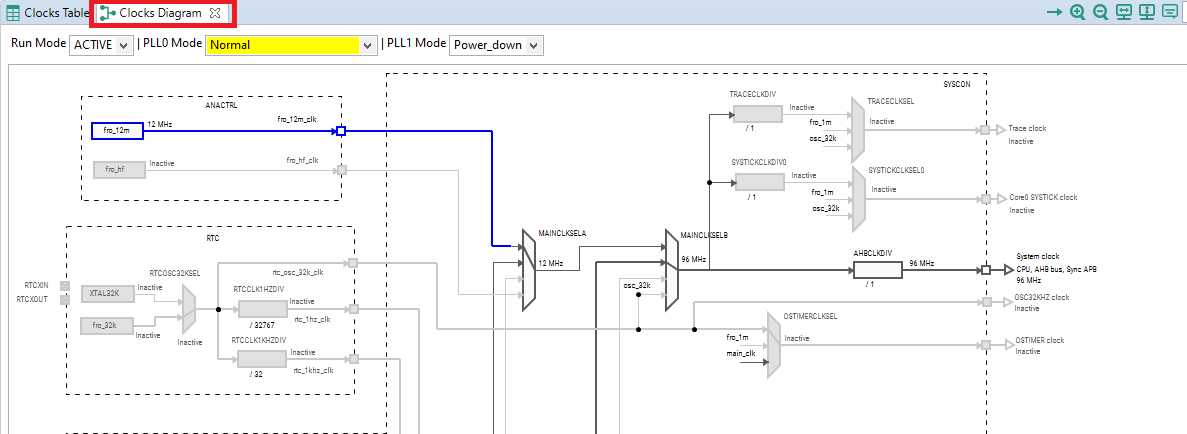Select the XTAL32K oscillator block
Viewport: 1187px width, 434px height.
106,294
